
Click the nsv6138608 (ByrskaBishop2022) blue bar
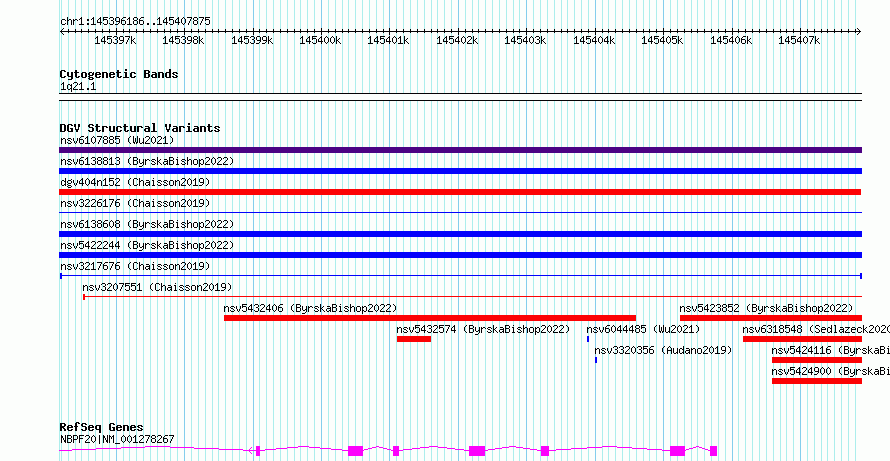coord(460,234)
